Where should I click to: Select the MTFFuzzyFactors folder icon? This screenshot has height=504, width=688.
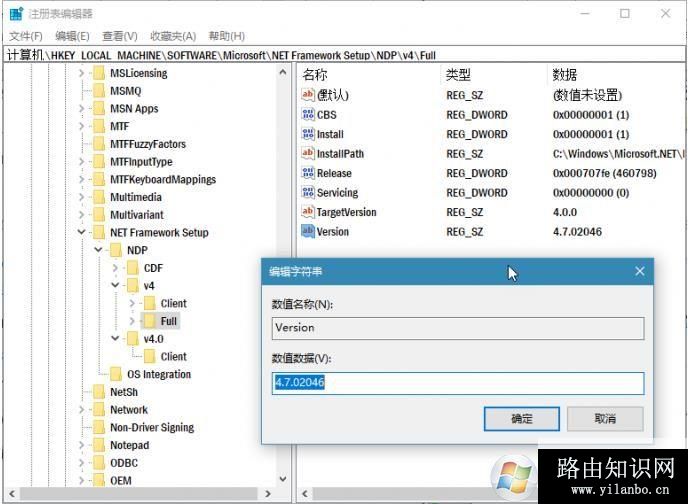point(99,144)
